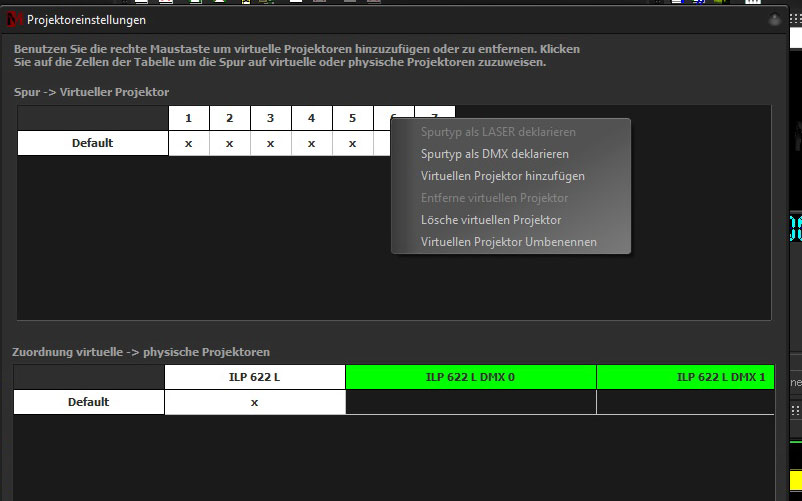802x501 pixels.
Task: Choose 'Lösche virtuellen Projektor' menu entry
Action: 490,220
